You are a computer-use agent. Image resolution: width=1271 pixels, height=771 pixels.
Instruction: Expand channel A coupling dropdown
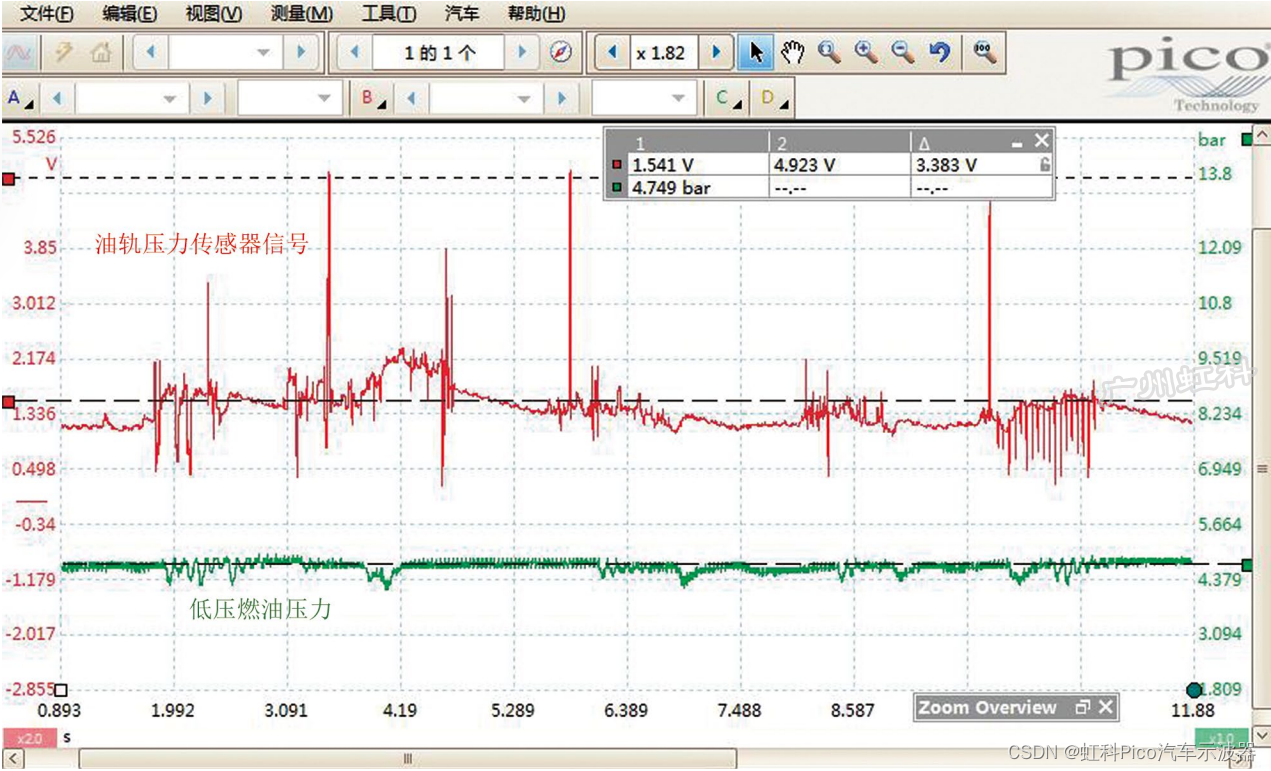coord(323,98)
